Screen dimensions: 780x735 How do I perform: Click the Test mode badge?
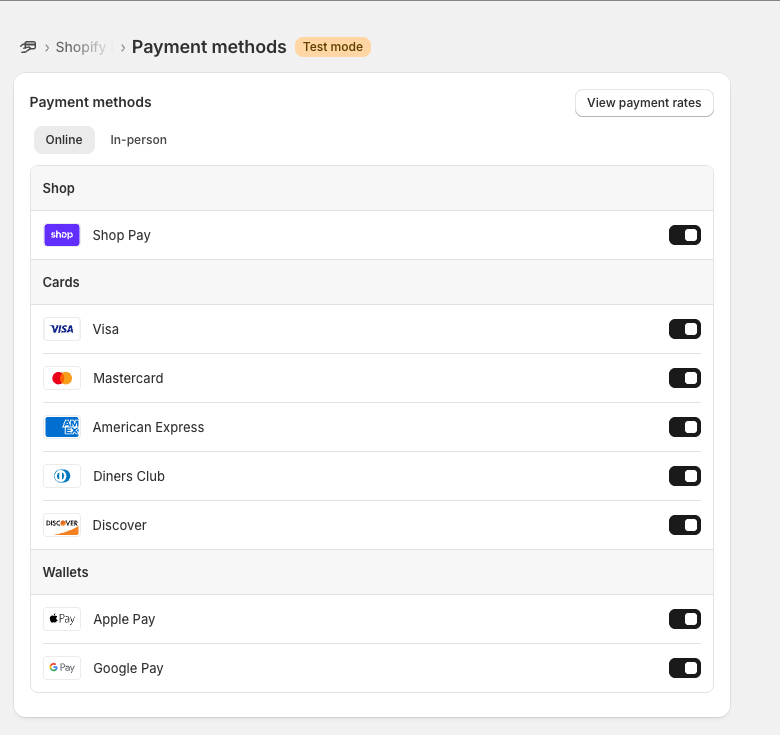coord(332,47)
